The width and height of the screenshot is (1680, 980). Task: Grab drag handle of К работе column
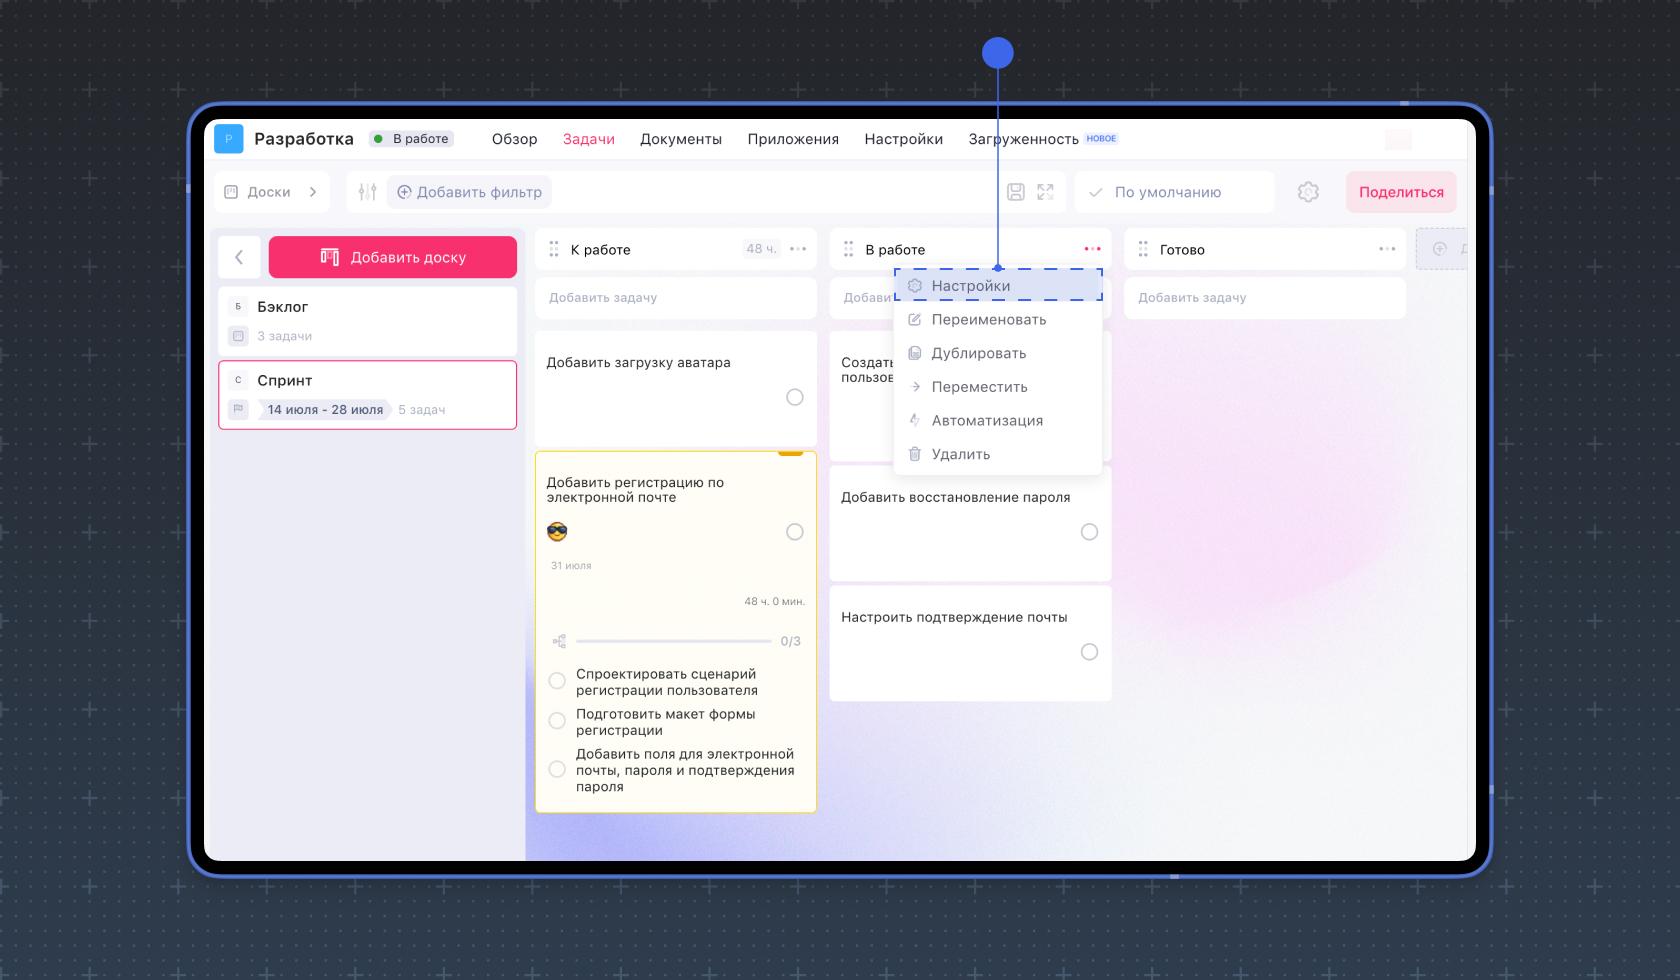554,249
